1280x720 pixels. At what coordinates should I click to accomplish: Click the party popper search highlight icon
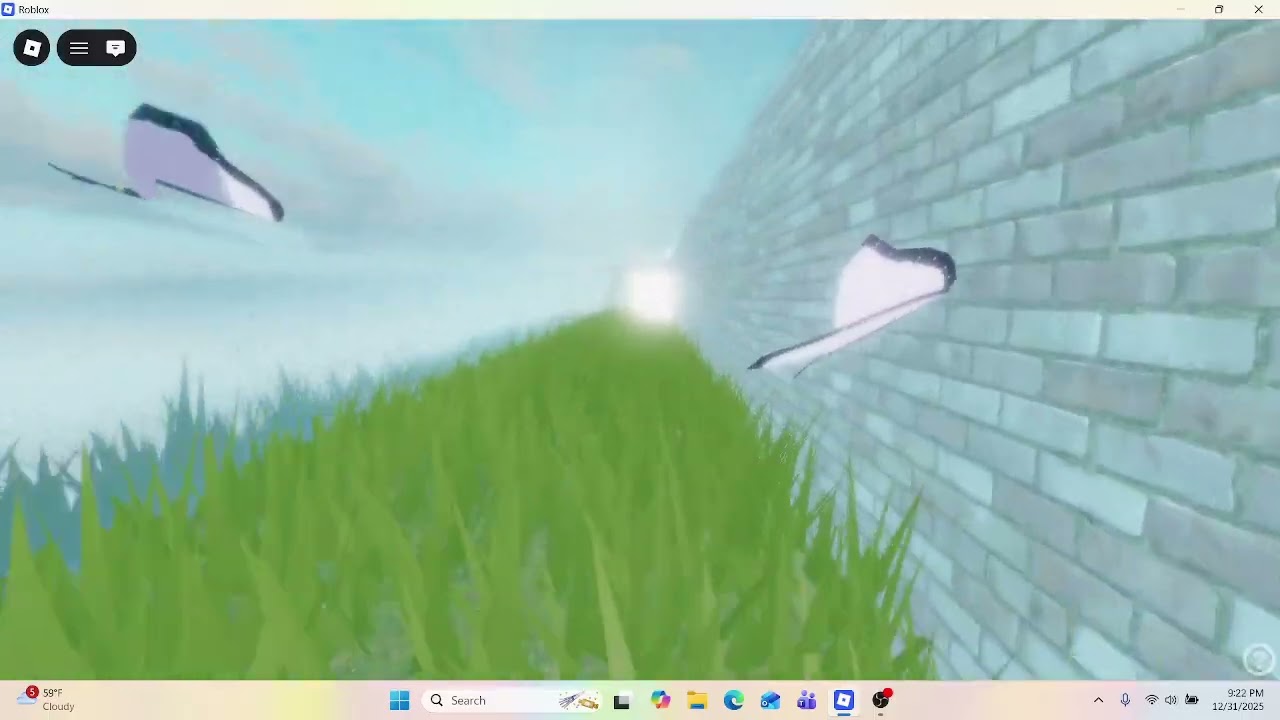pyautogui.click(x=578, y=701)
